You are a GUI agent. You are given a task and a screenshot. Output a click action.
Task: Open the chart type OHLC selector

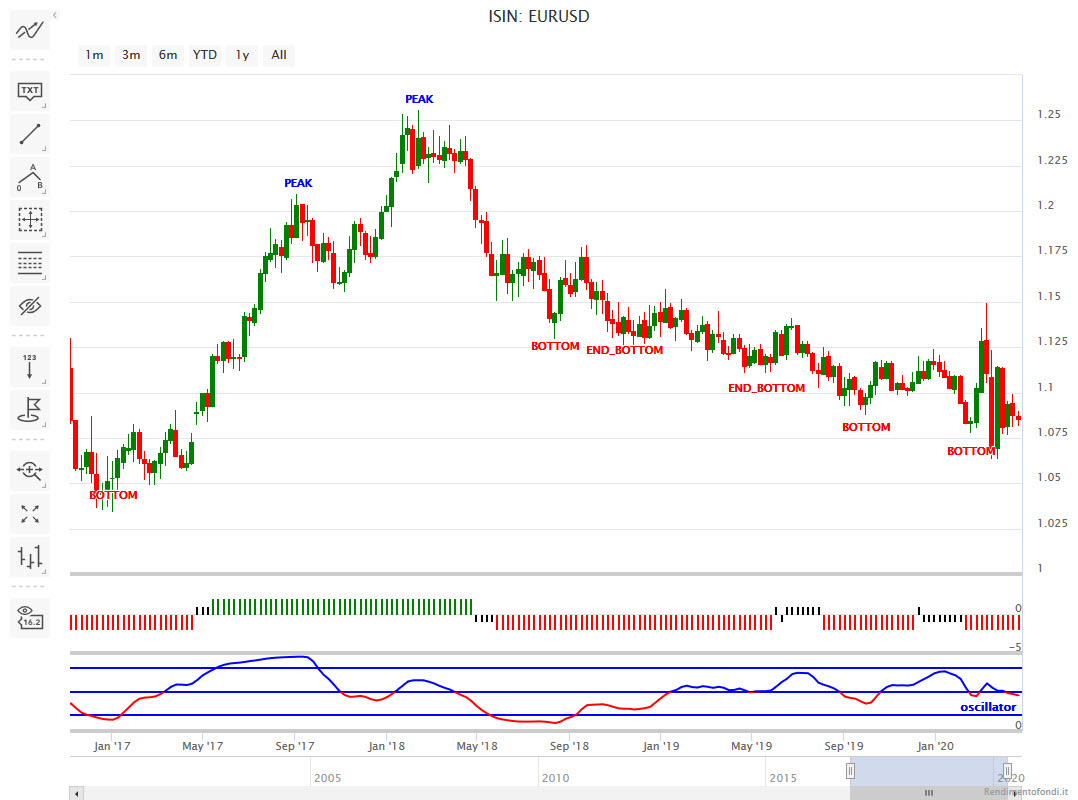coord(30,556)
